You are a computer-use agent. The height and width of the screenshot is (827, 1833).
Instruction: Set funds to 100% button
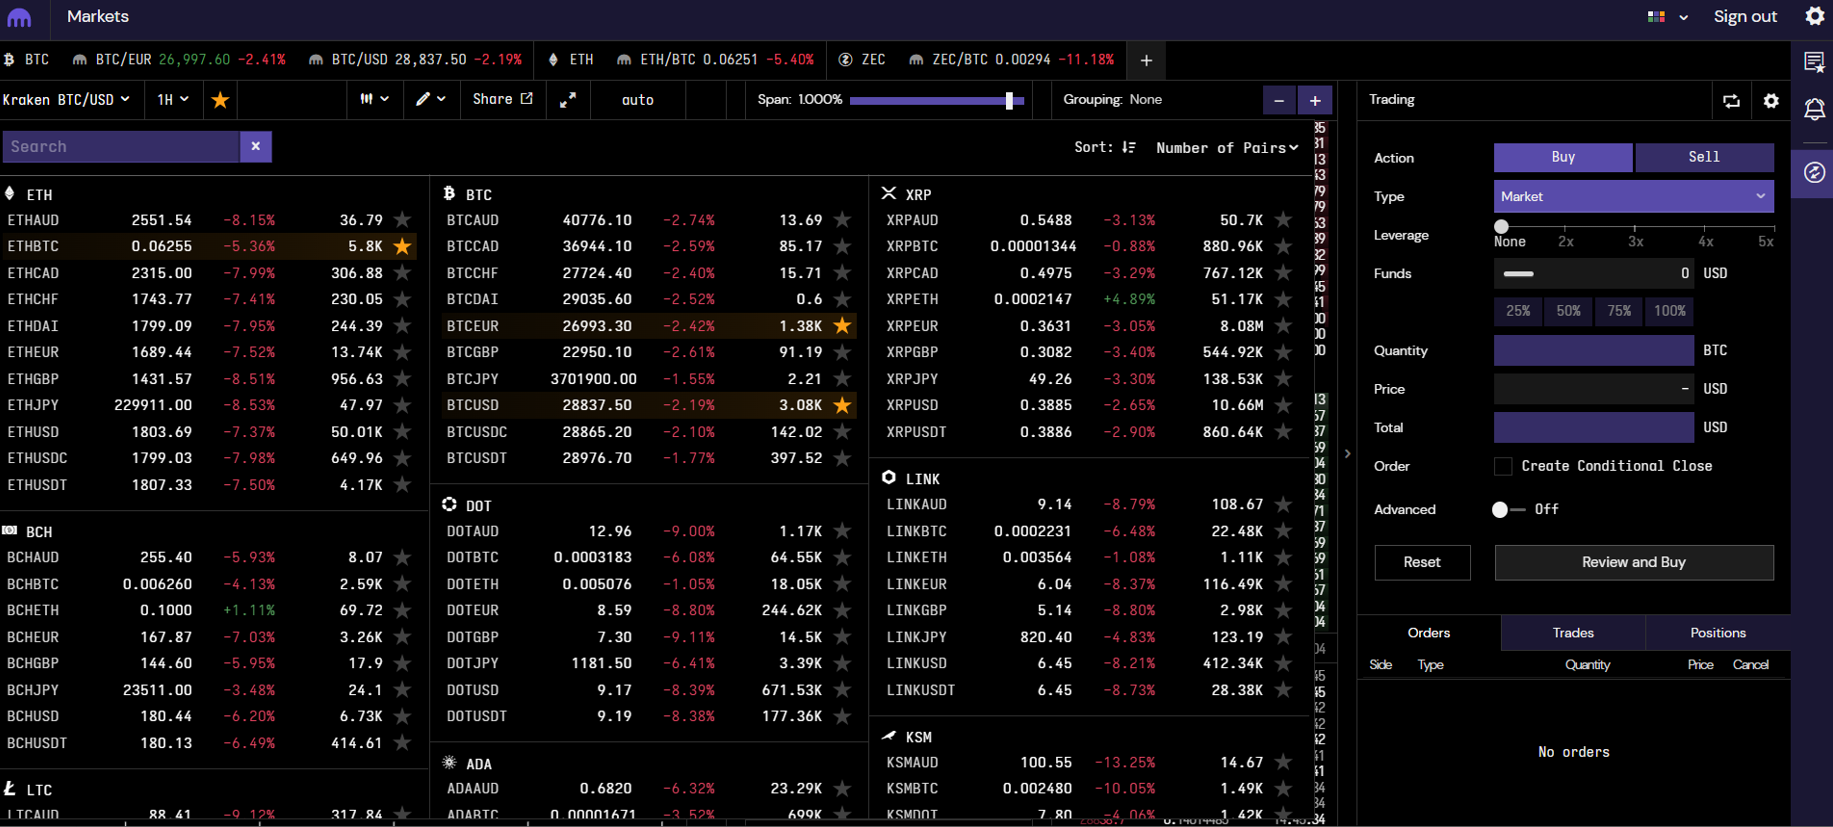1670,311
